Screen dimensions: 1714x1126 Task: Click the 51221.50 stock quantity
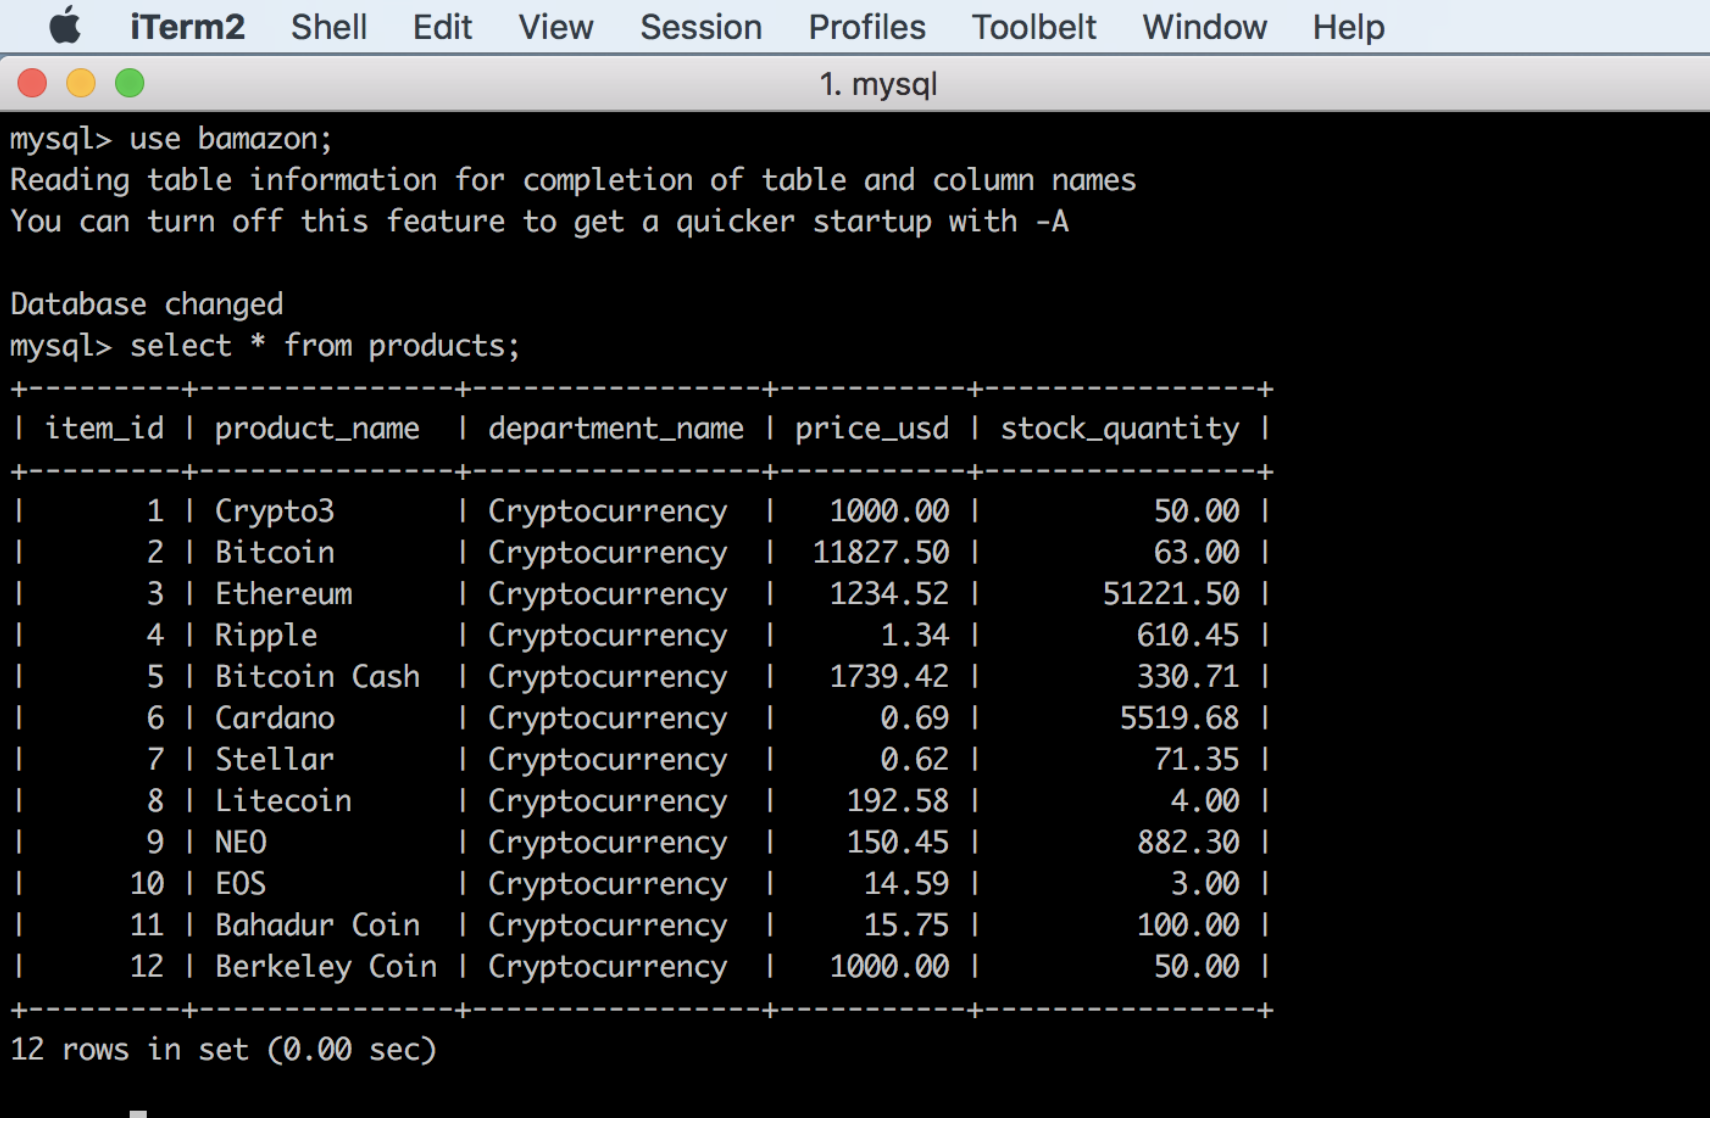(1171, 594)
